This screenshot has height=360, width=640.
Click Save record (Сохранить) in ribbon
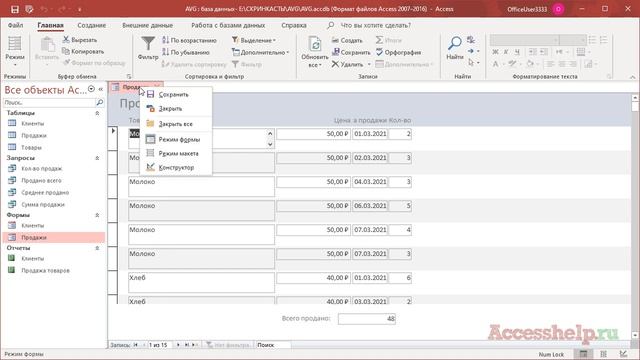coord(351,52)
